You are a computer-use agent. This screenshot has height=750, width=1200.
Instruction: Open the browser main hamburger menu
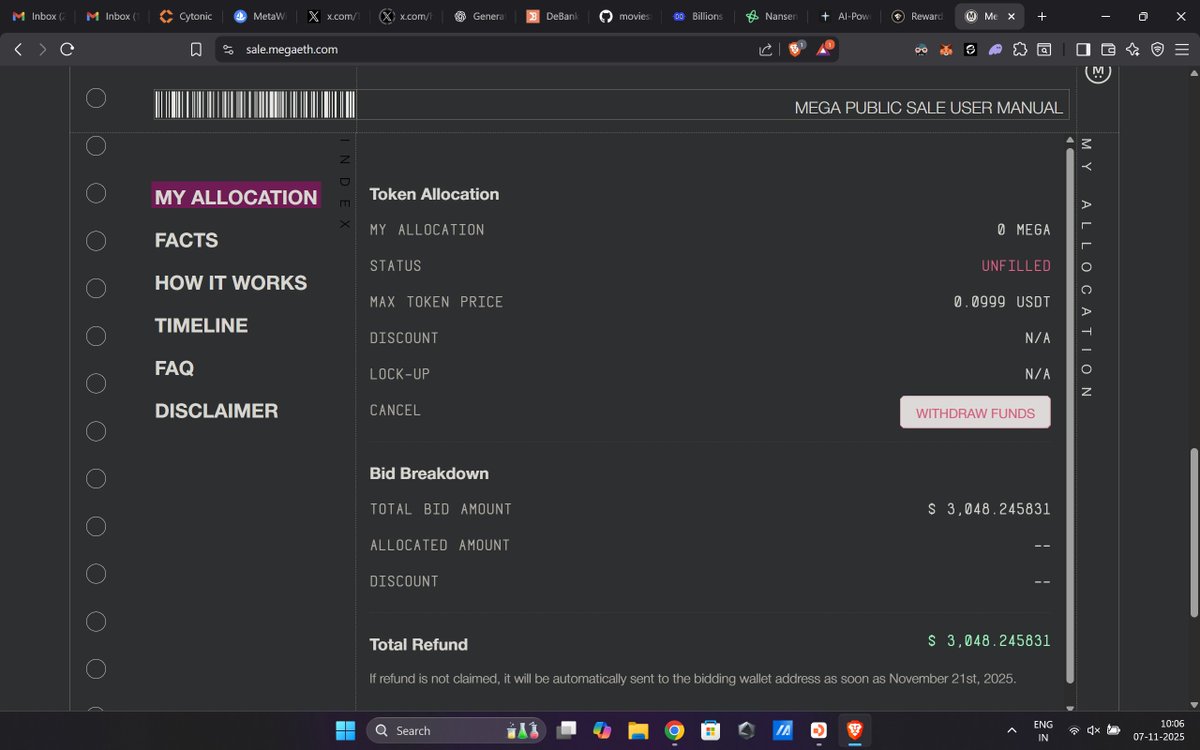coord(1182,49)
